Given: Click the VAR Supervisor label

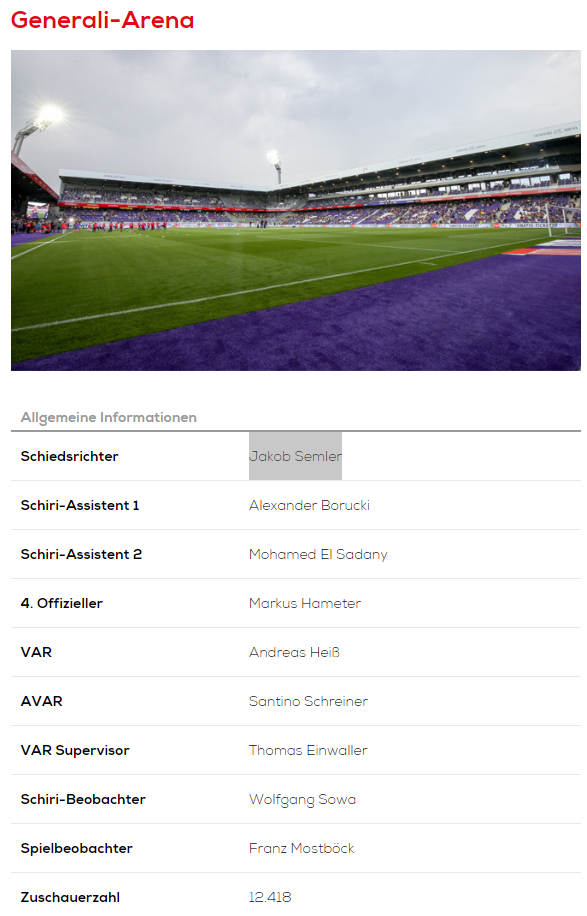Looking at the screenshot, I should coord(75,751).
